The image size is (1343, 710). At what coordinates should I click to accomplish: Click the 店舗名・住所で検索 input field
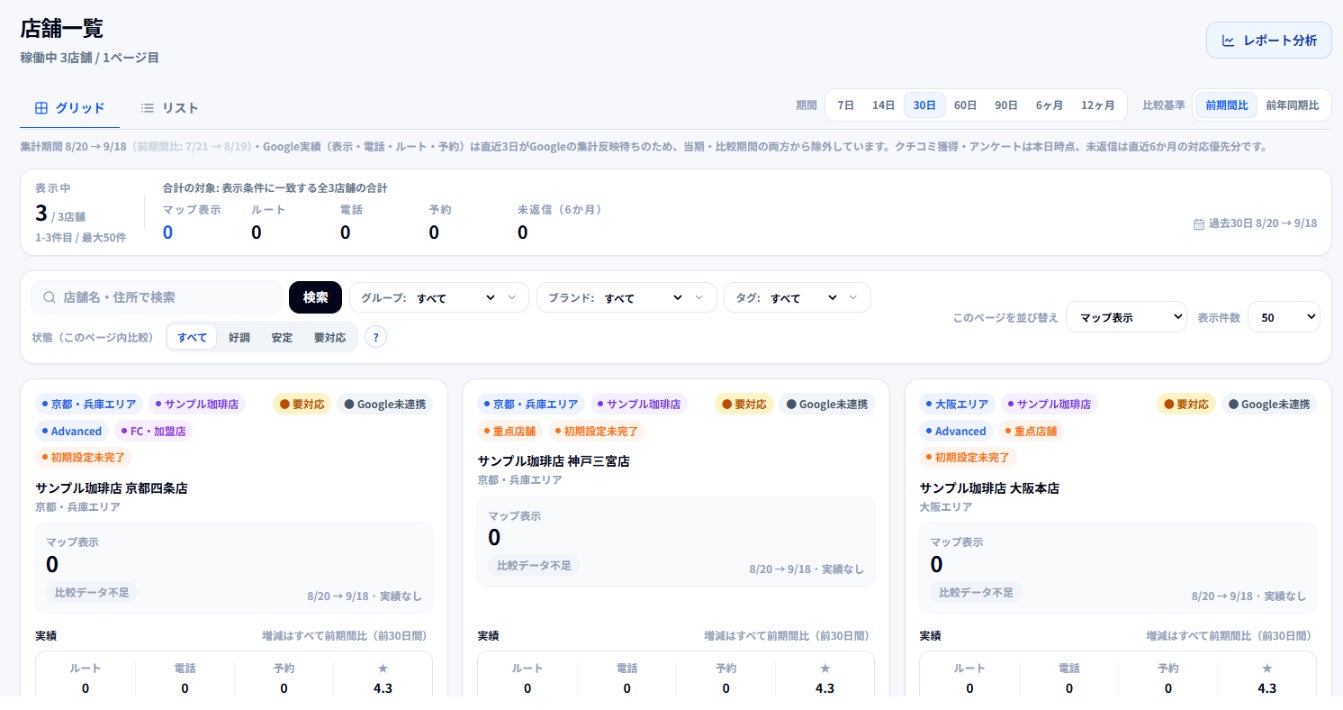point(157,297)
